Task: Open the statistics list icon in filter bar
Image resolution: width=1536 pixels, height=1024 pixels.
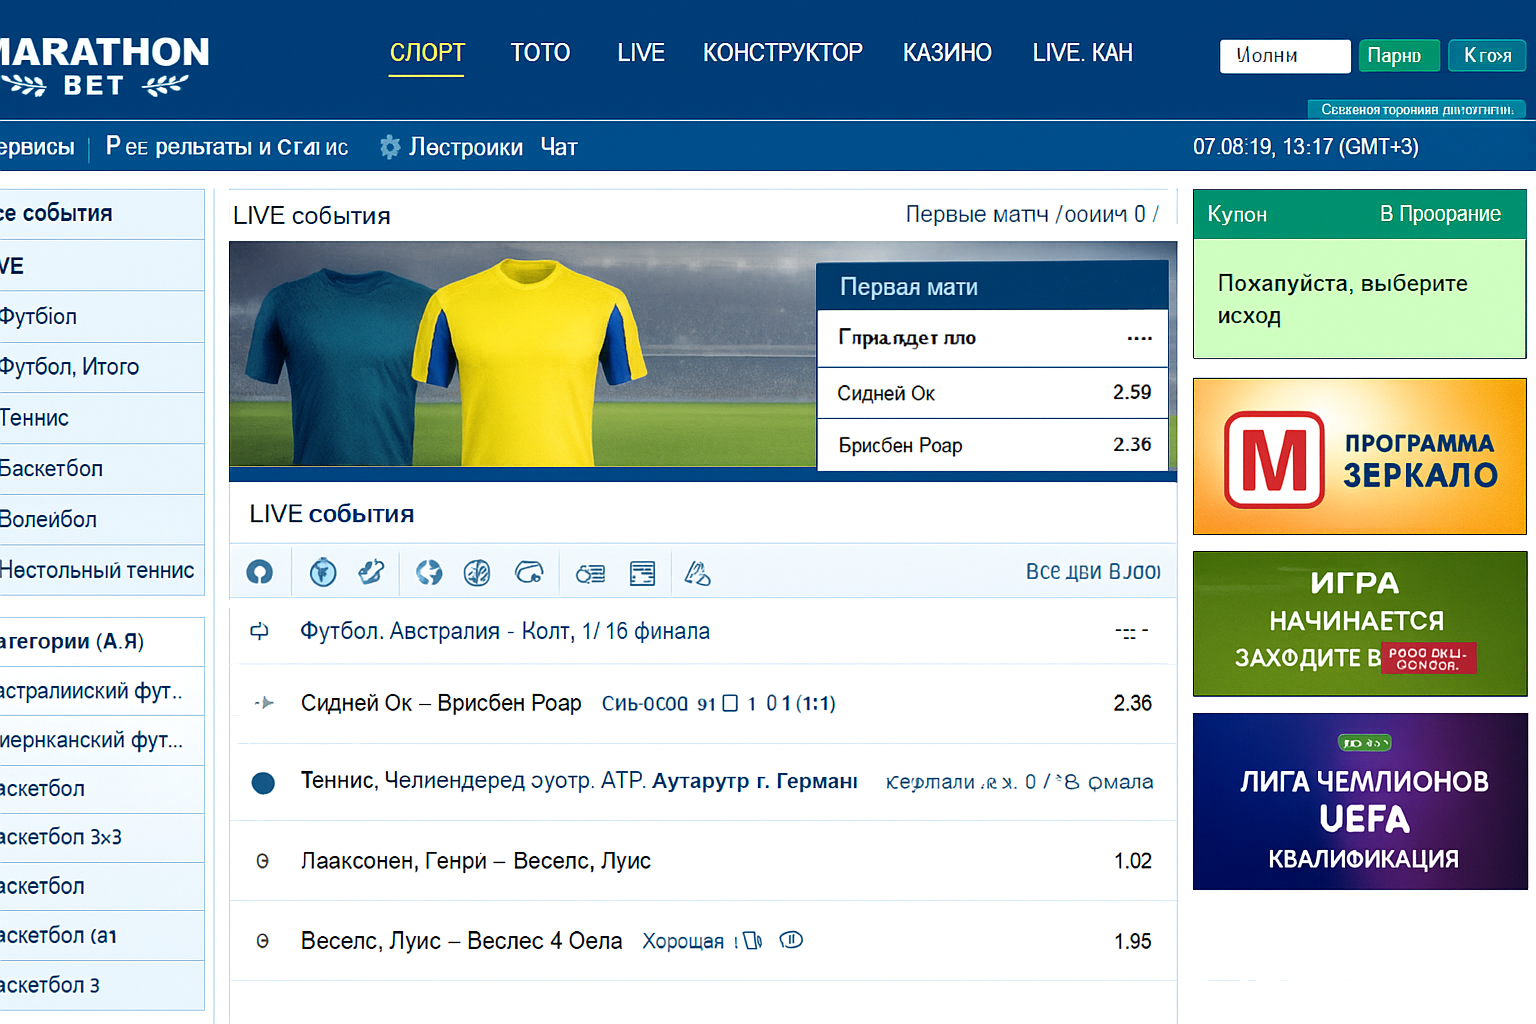Action: coord(589,572)
